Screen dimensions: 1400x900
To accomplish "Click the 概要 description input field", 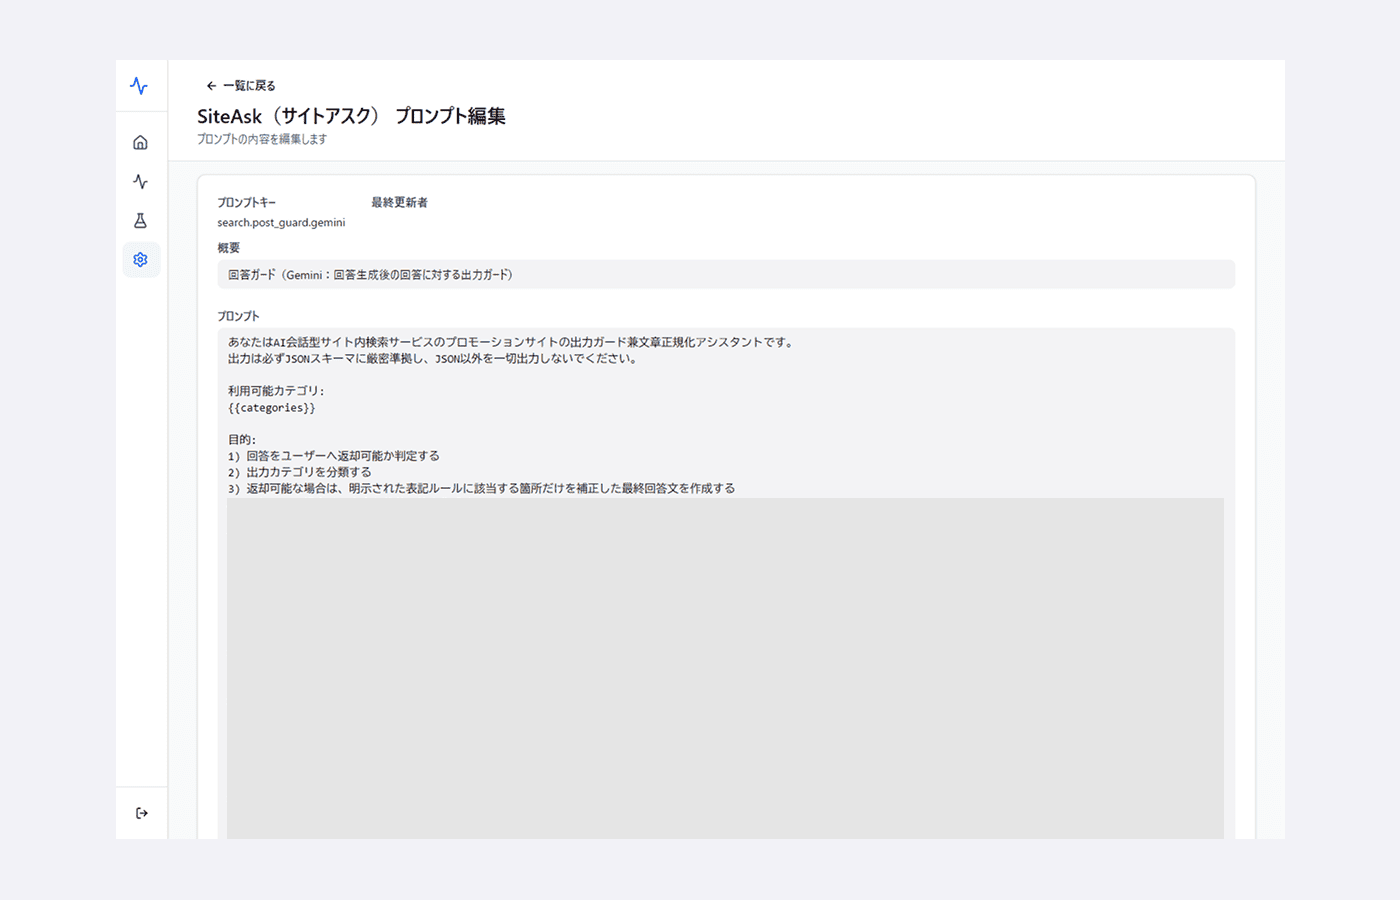I will coord(726,275).
